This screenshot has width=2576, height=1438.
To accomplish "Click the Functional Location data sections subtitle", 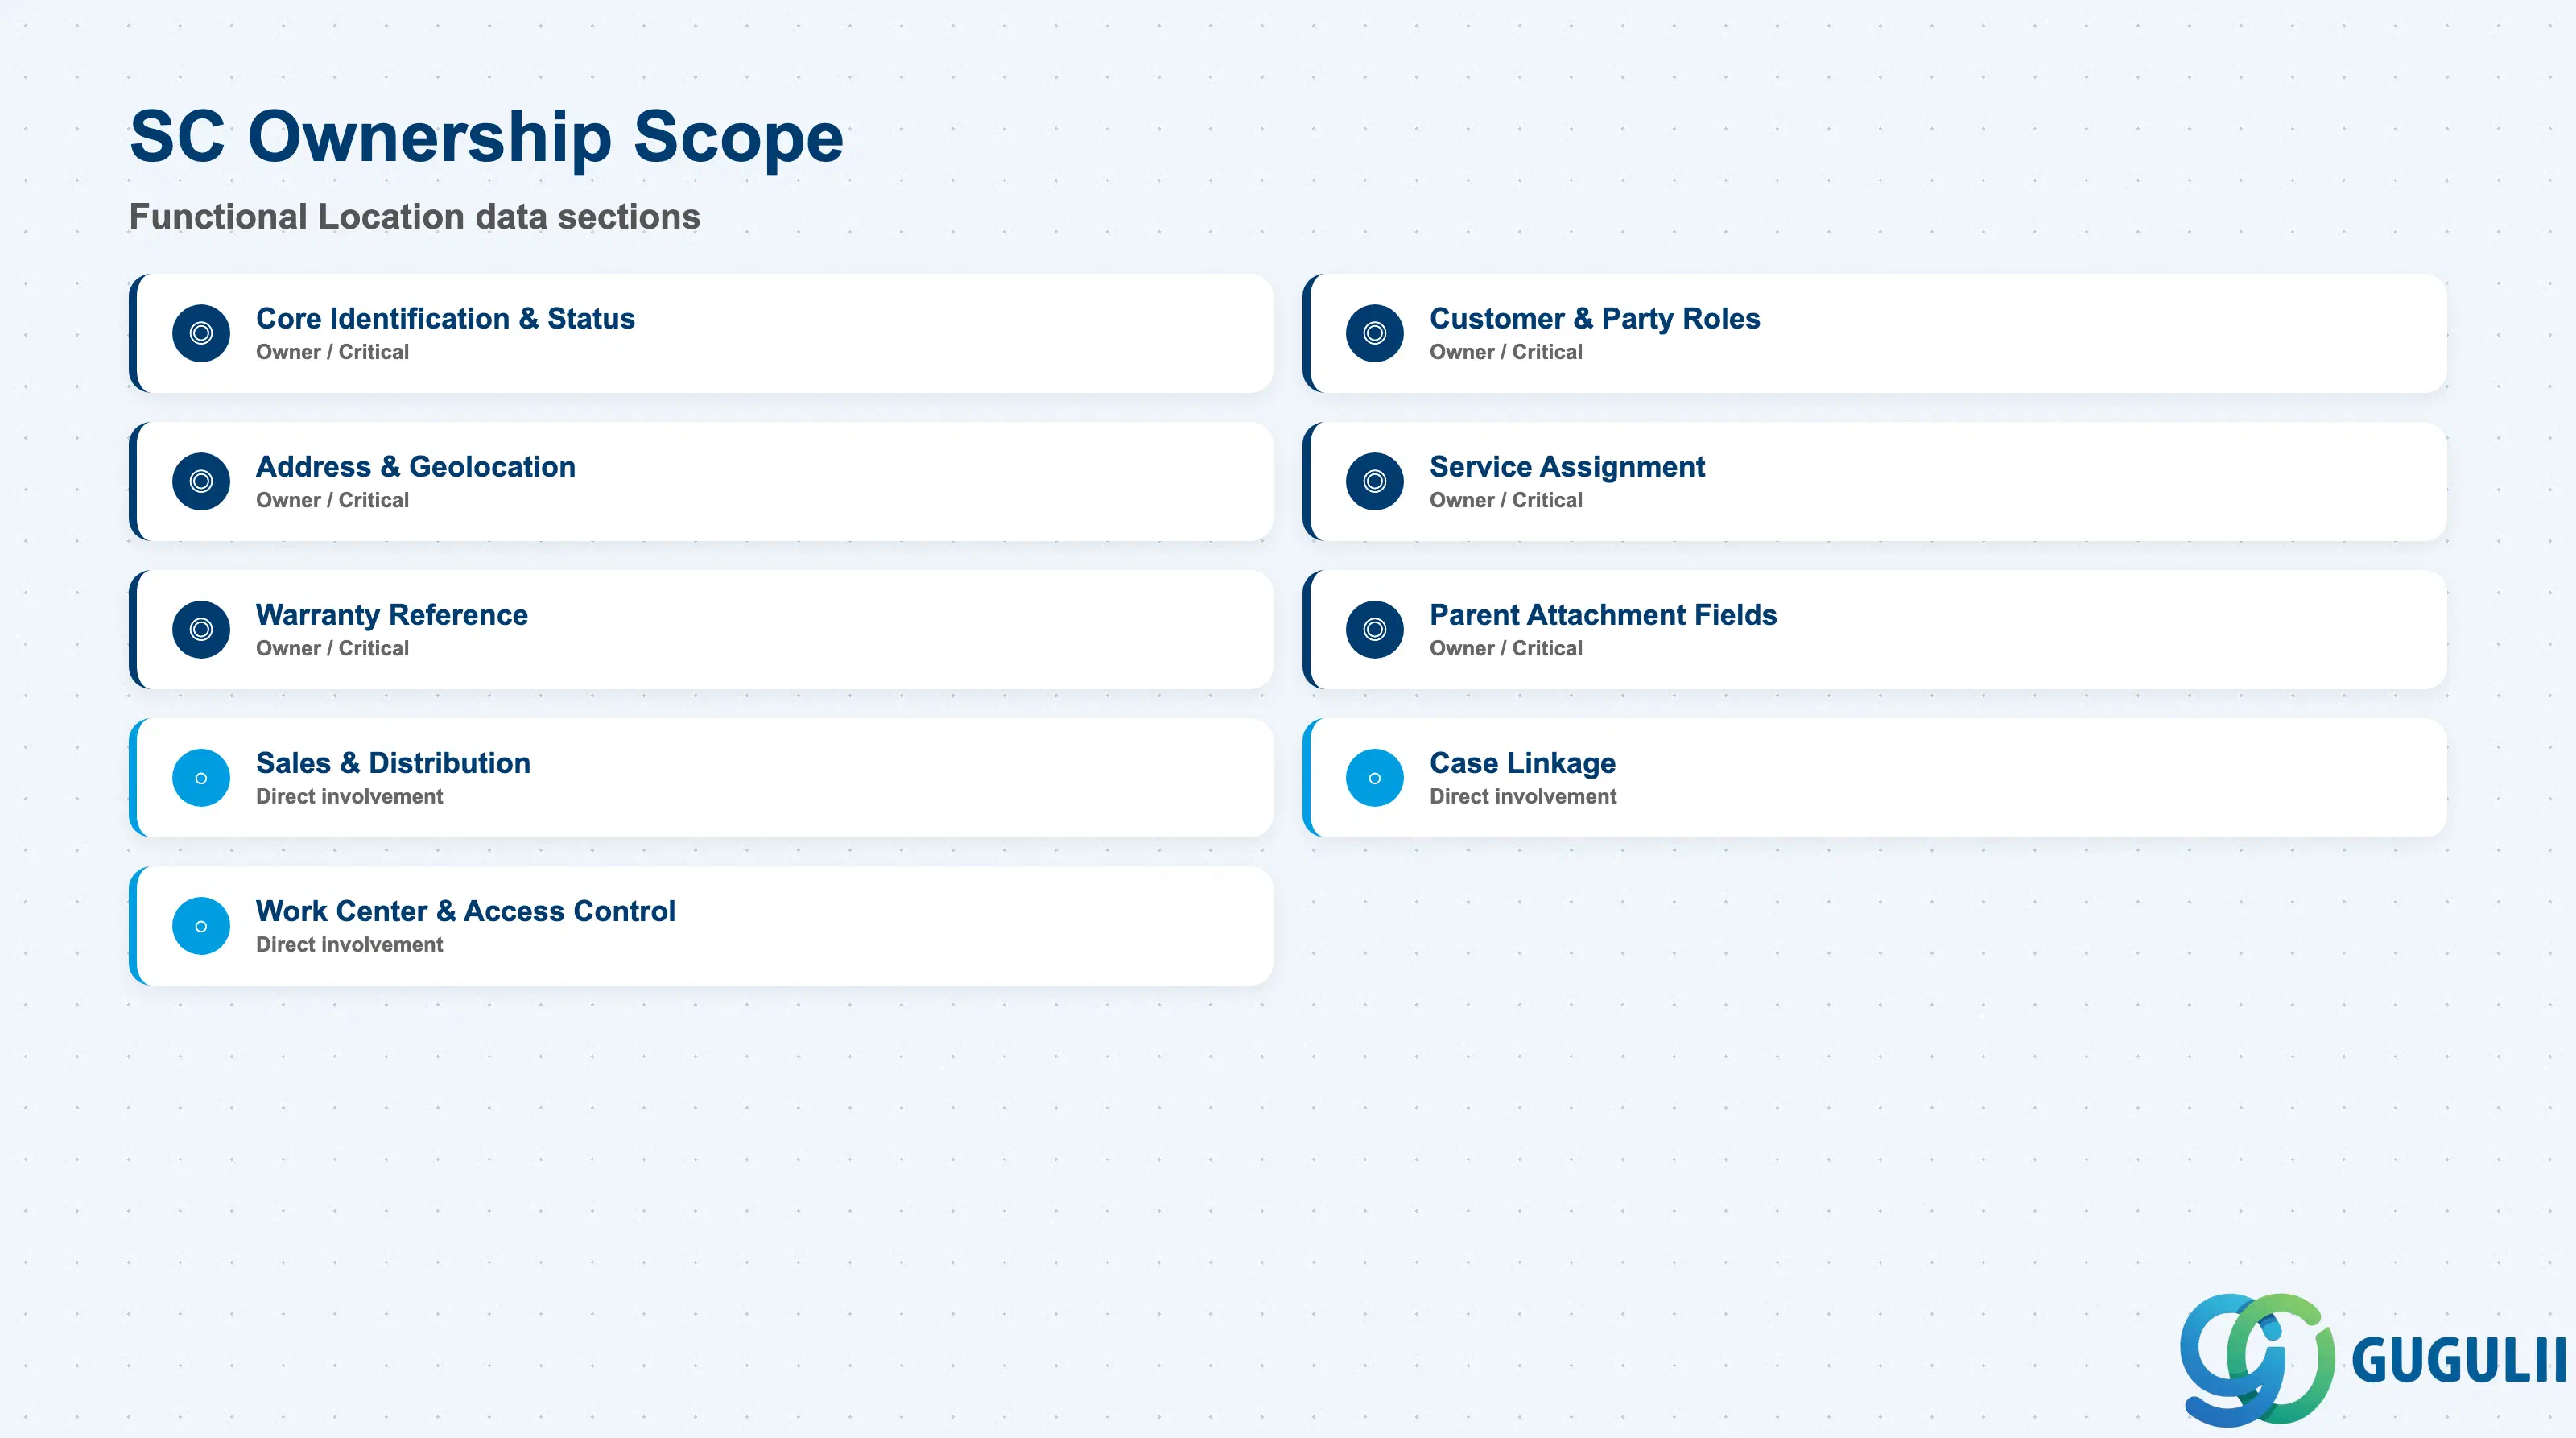I will [x=415, y=217].
